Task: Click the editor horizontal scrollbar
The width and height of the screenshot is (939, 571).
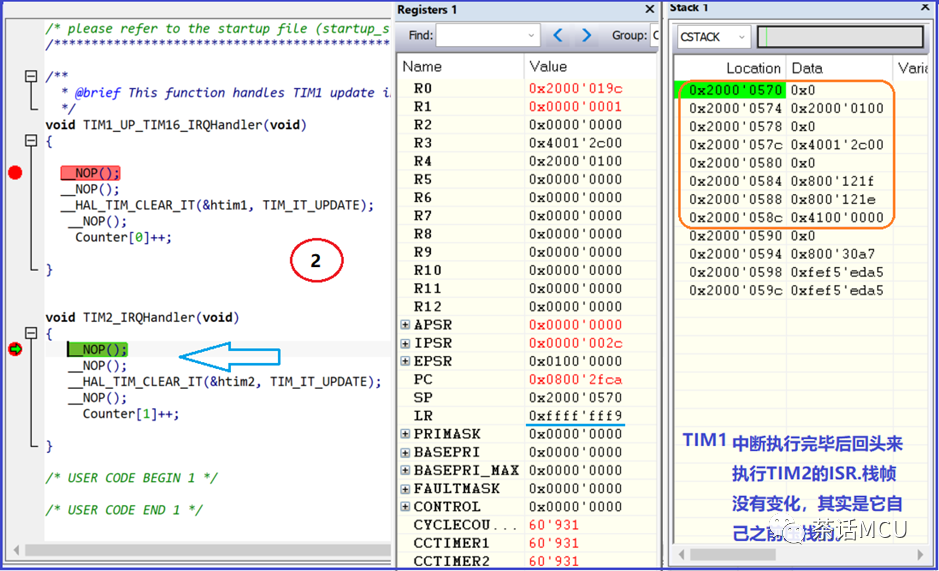Action: click(207, 550)
